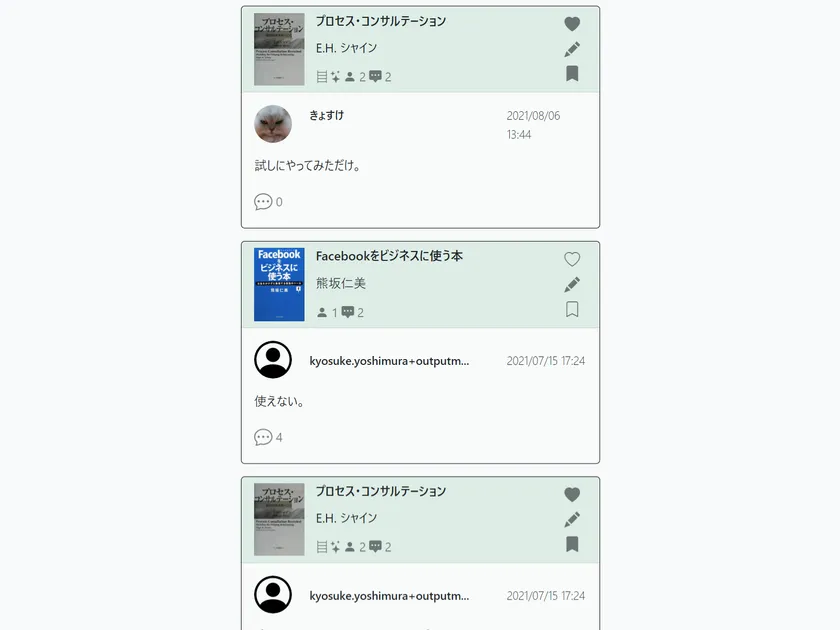The height and width of the screenshot is (630, 840).
Task: Open the Facebookをビジネスに使う本 title link
Action: coord(389,256)
